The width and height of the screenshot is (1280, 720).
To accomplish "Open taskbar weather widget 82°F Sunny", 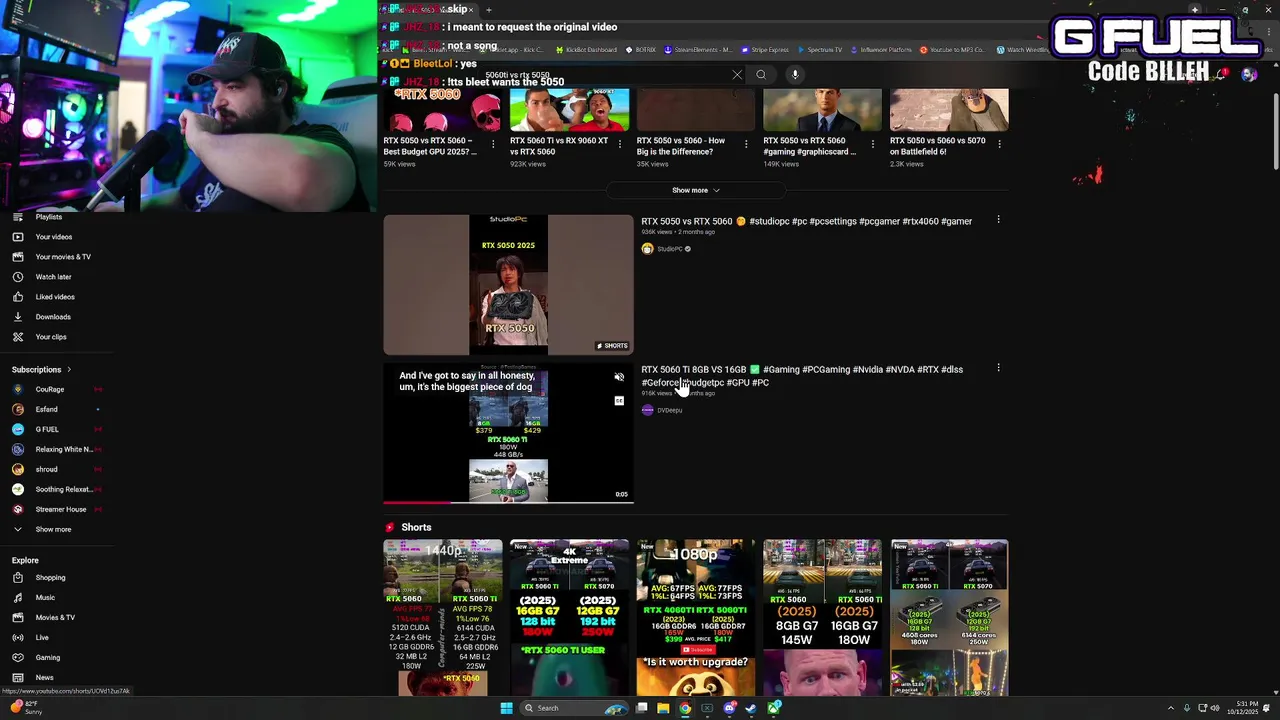I will 28,707.
